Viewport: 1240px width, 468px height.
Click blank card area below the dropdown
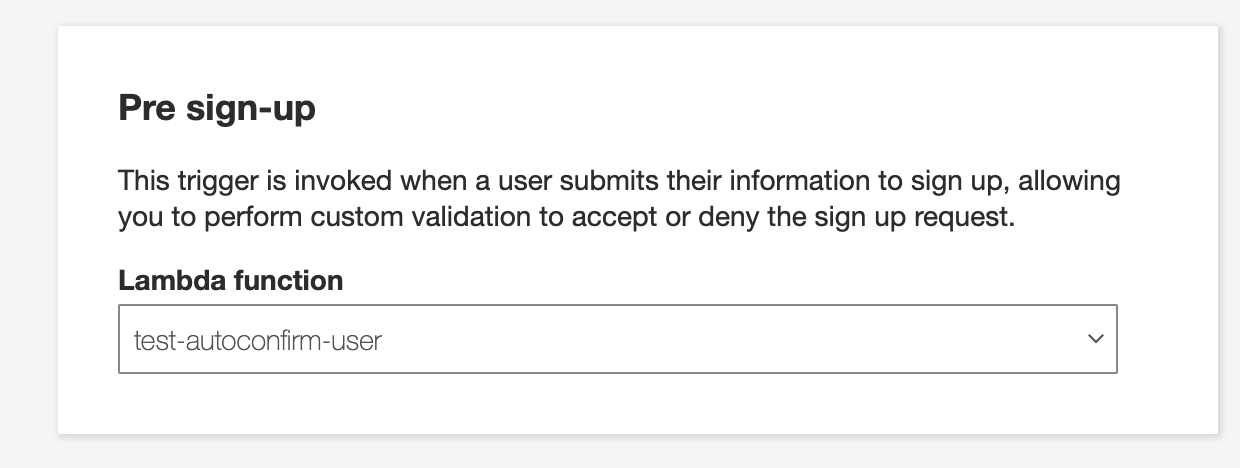pyautogui.click(x=617, y=404)
